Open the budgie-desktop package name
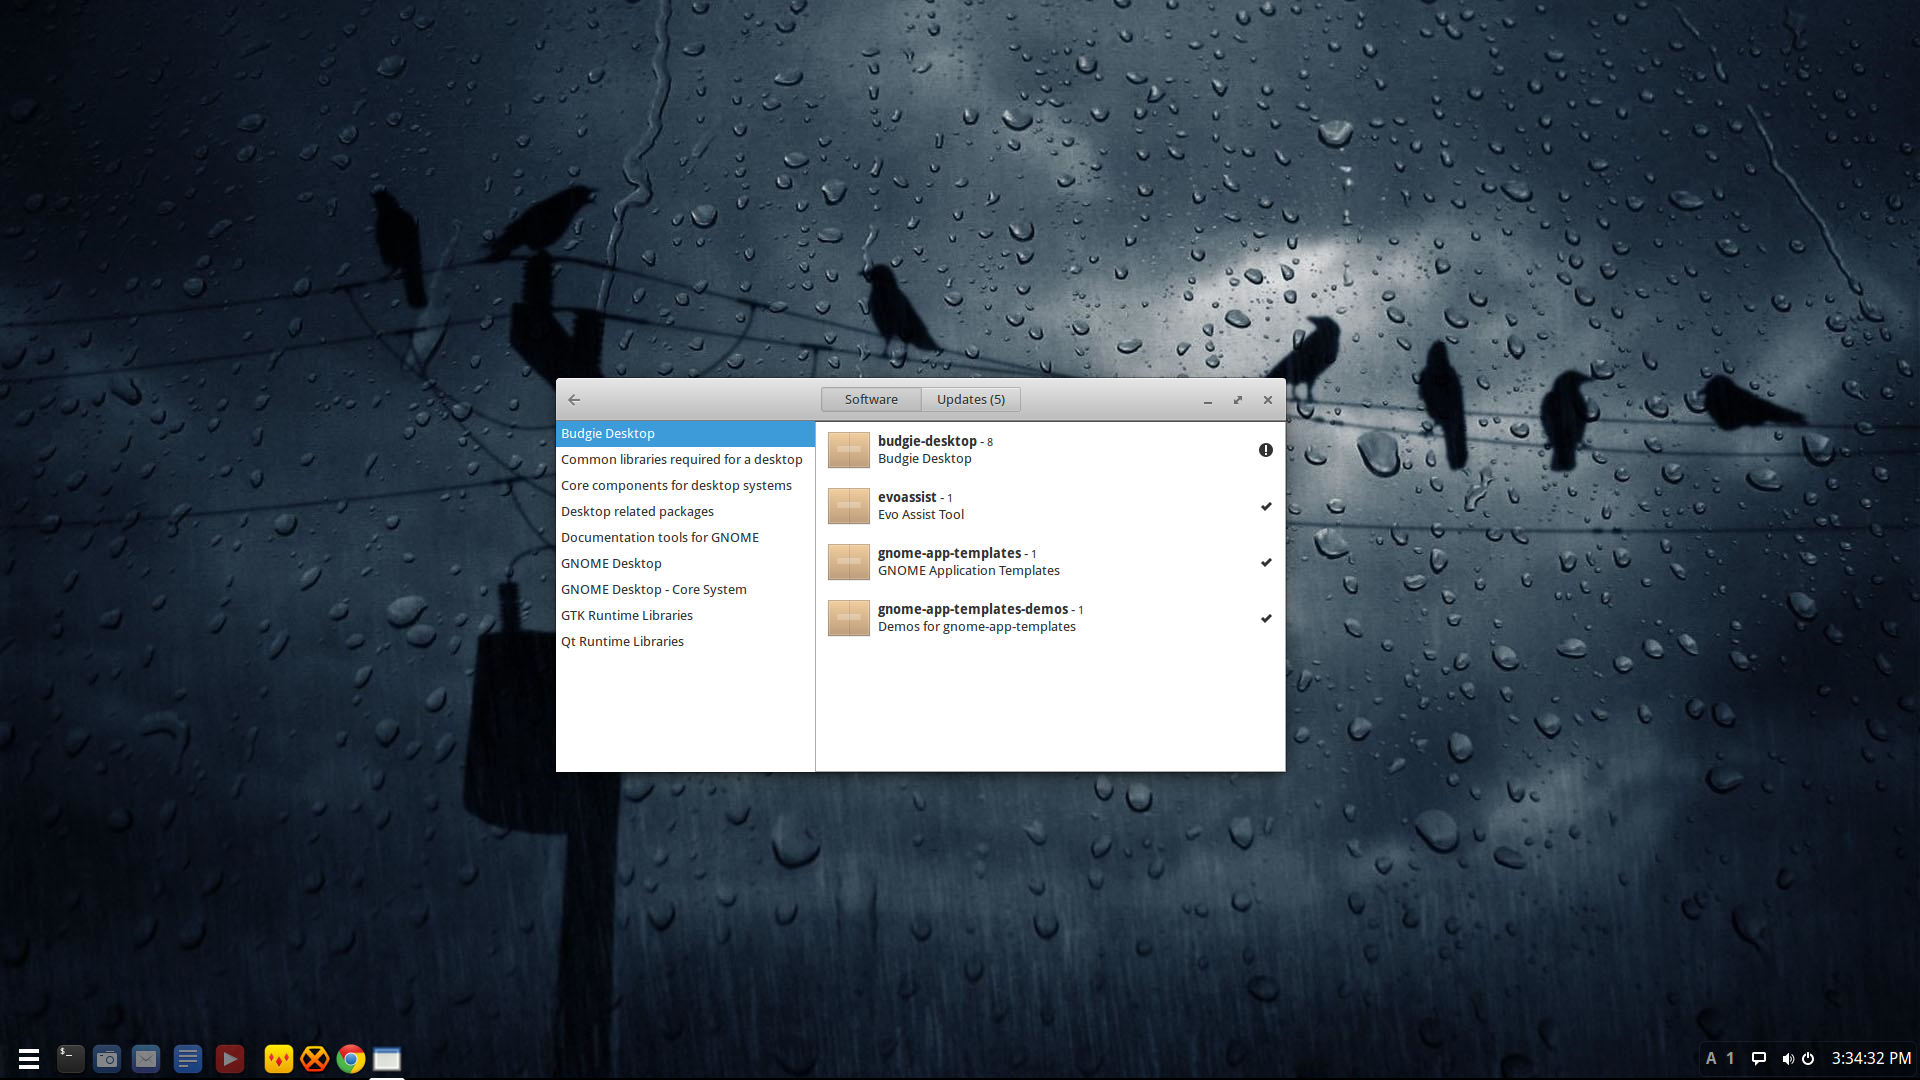 point(927,441)
